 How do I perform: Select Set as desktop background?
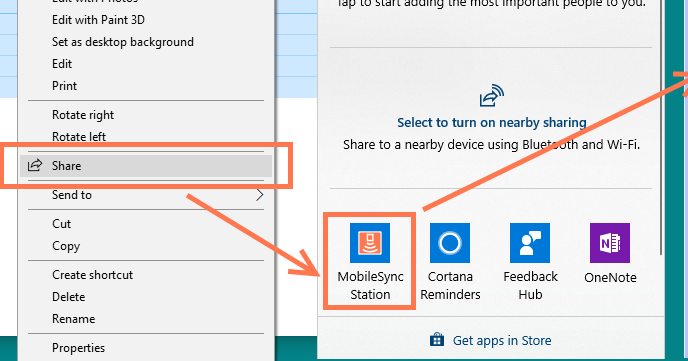123,42
